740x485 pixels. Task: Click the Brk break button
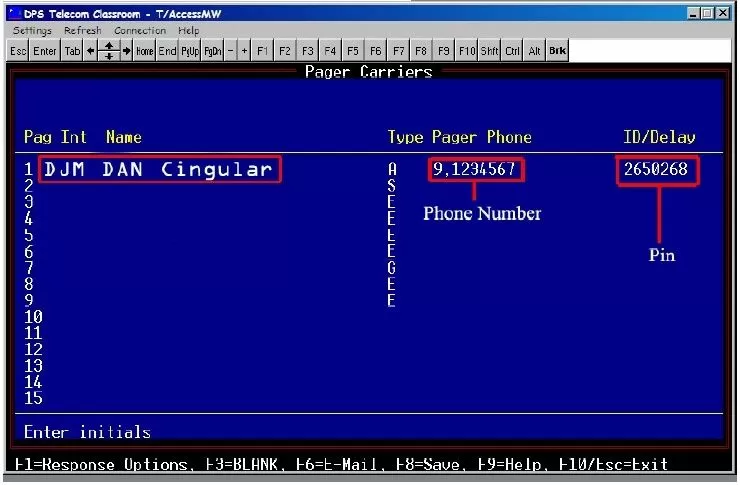(x=557, y=50)
